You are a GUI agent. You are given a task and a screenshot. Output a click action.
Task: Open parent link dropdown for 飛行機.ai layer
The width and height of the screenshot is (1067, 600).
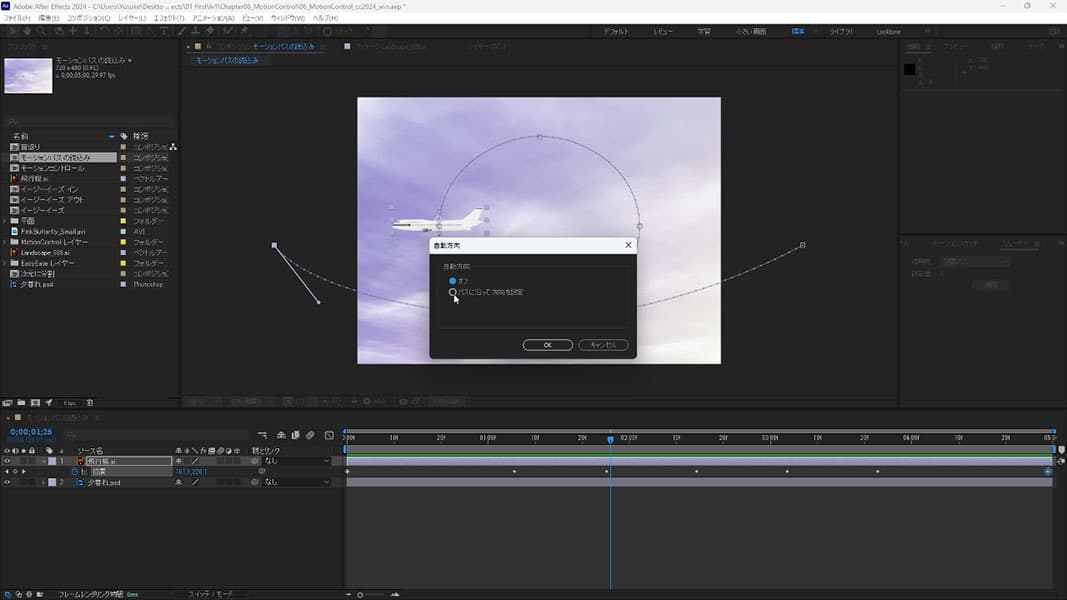point(297,461)
